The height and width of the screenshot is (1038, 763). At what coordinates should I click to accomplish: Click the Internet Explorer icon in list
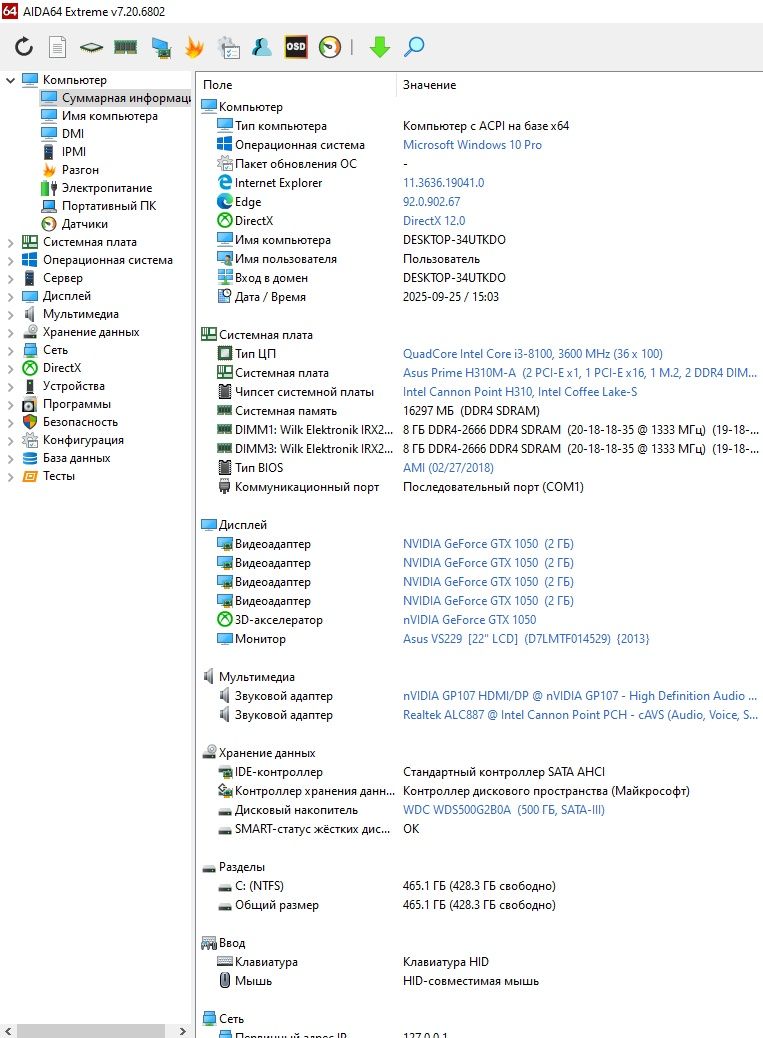click(x=225, y=182)
